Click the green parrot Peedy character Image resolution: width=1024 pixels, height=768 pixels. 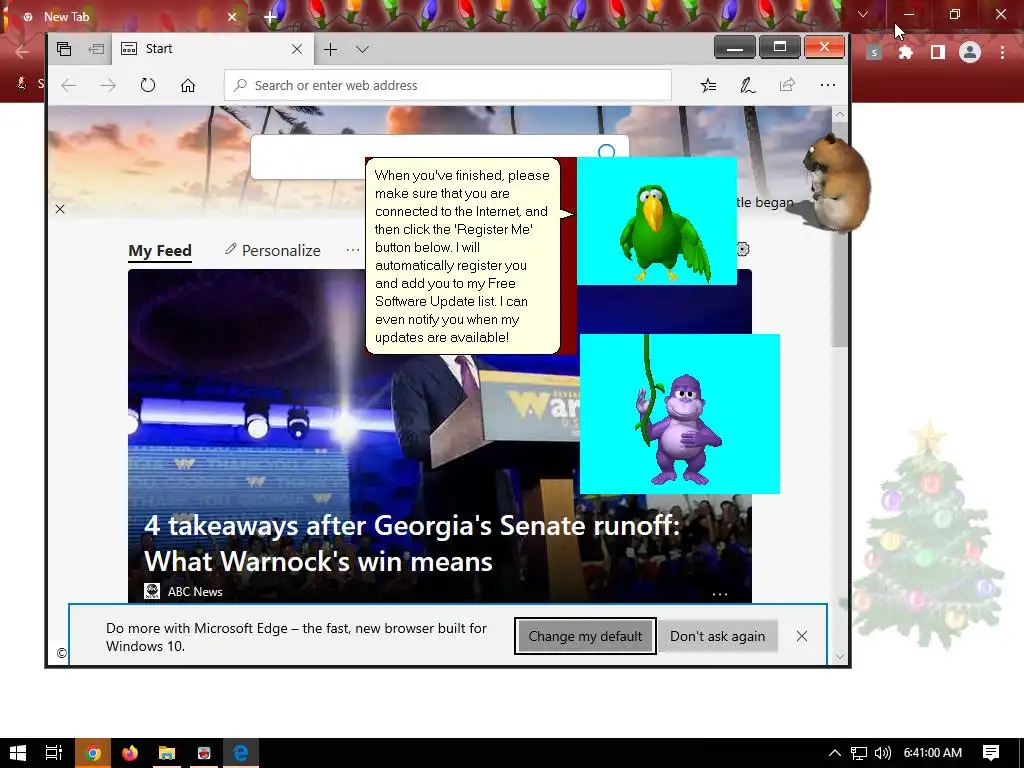[x=663, y=234]
